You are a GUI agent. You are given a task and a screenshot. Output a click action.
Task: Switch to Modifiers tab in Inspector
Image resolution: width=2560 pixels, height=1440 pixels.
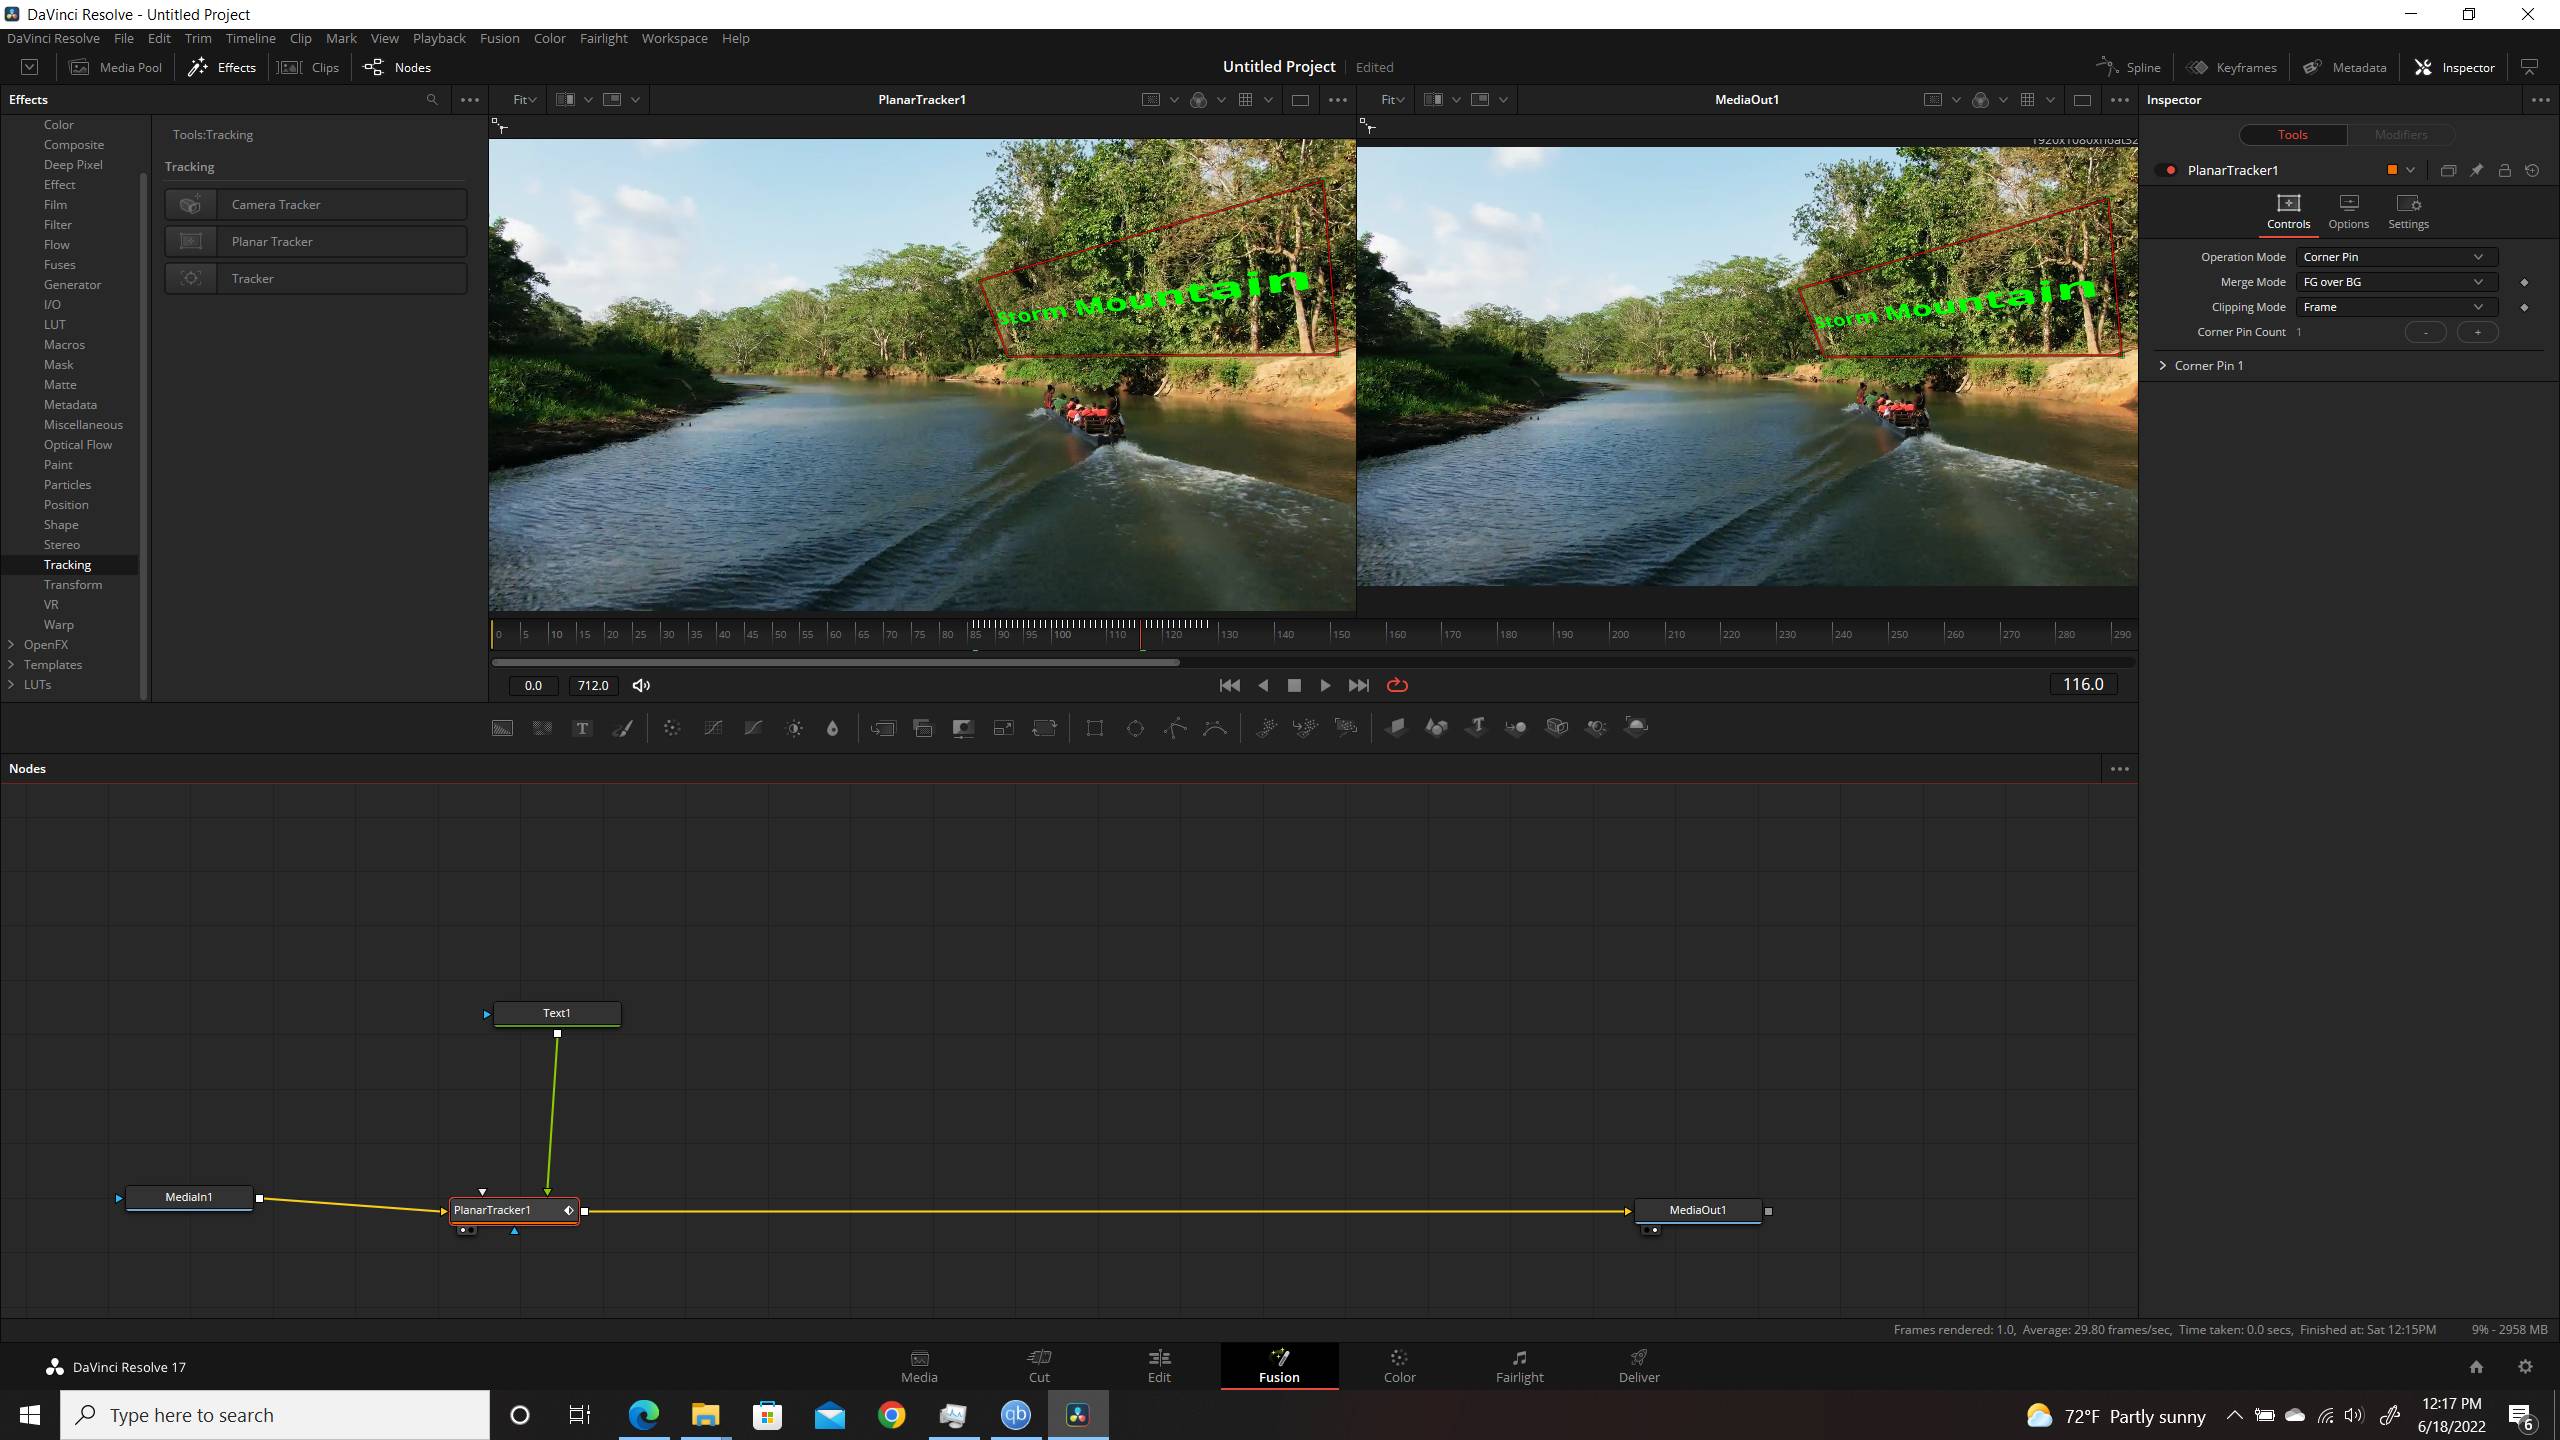(2400, 134)
